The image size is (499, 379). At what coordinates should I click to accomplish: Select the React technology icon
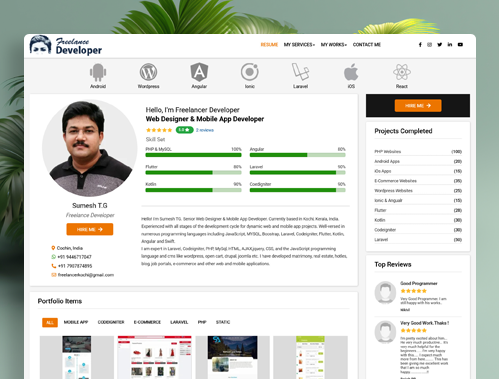[x=402, y=72]
